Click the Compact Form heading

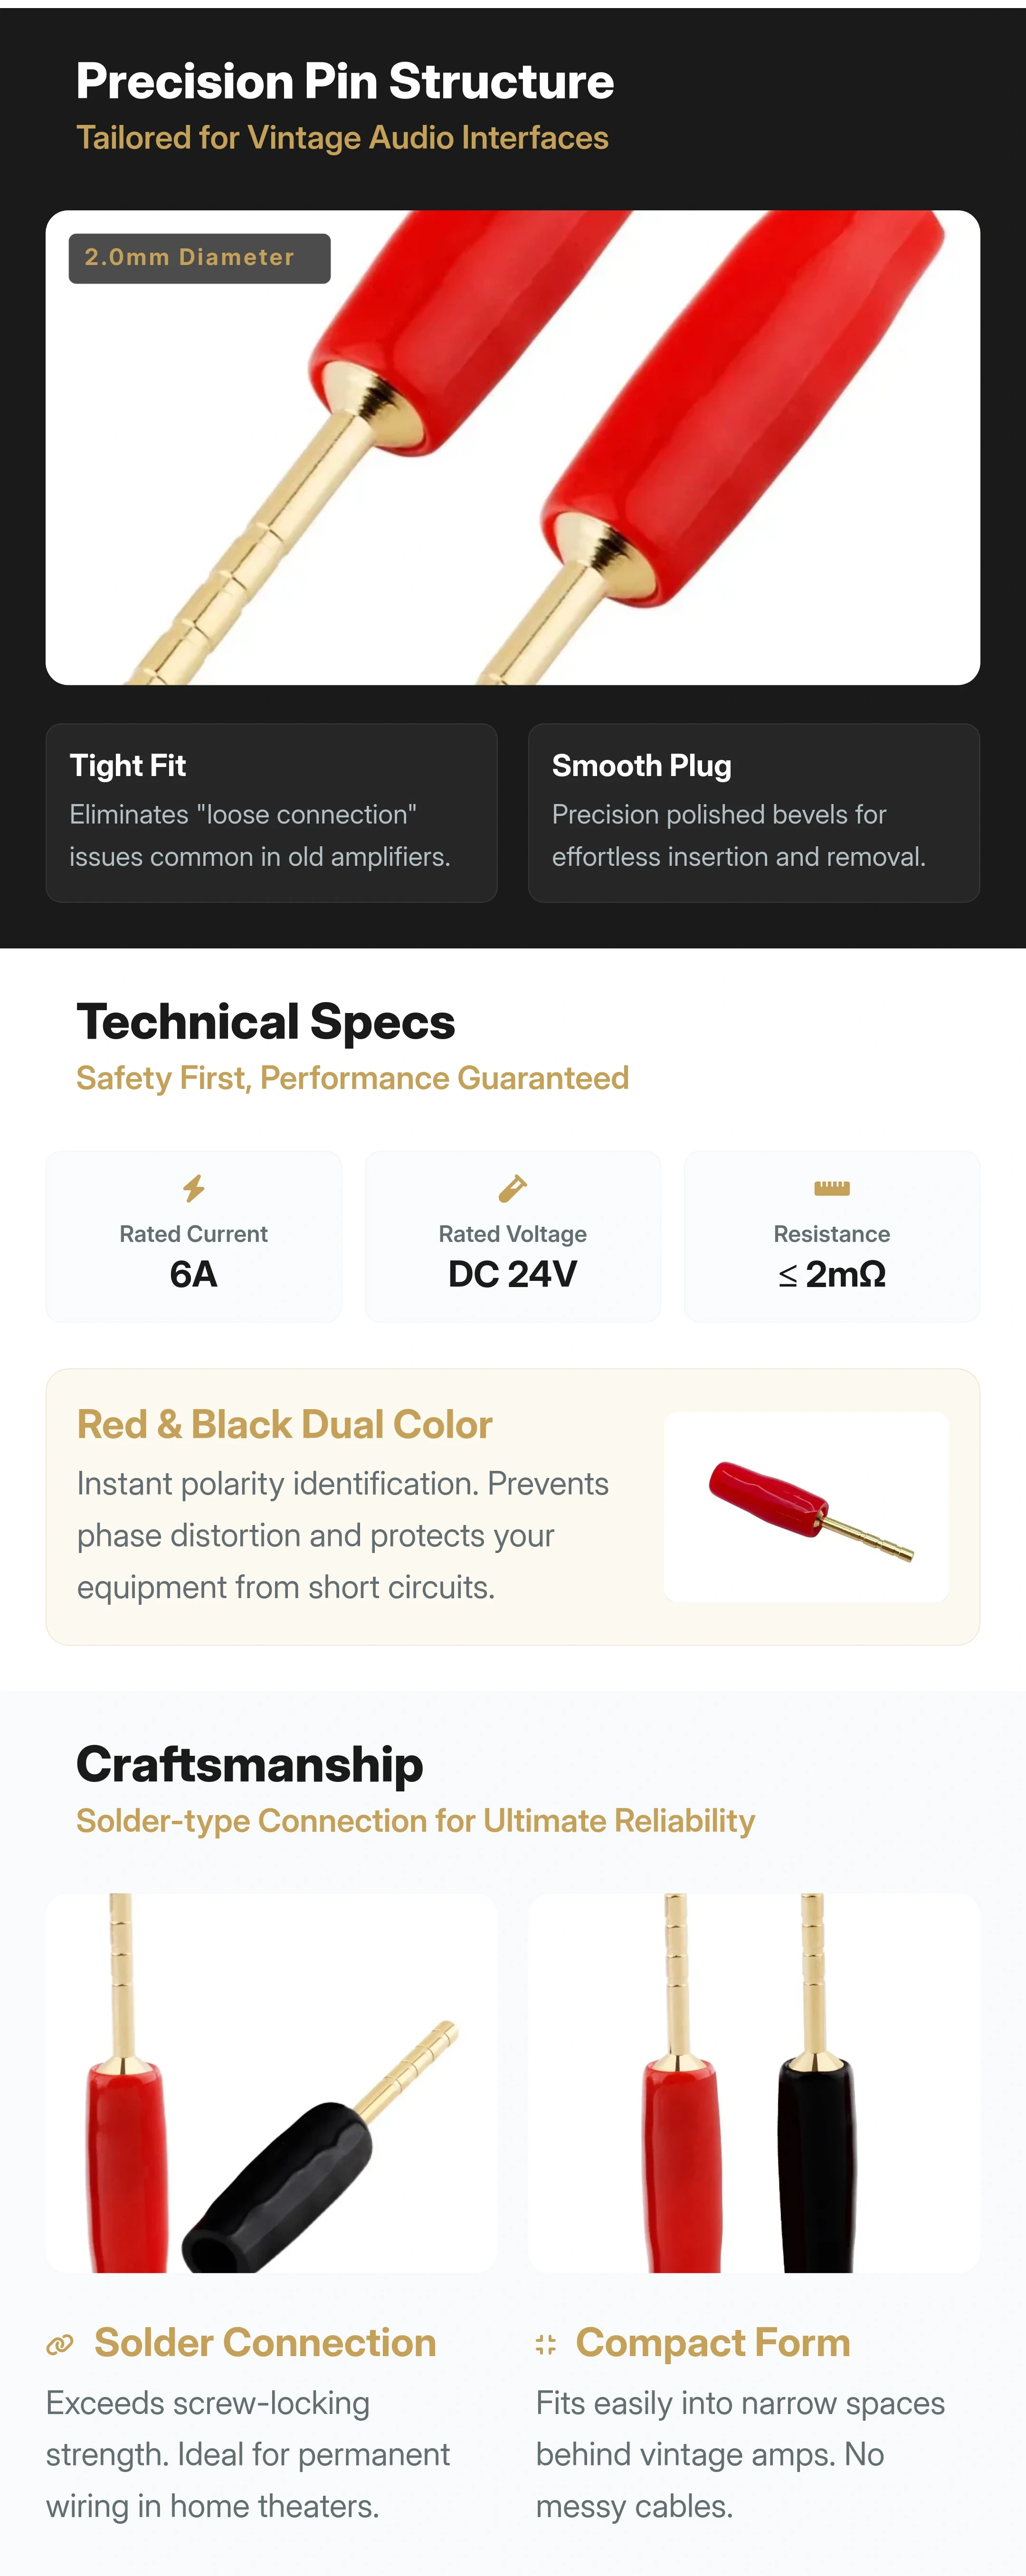click(x=713, y=2343)
